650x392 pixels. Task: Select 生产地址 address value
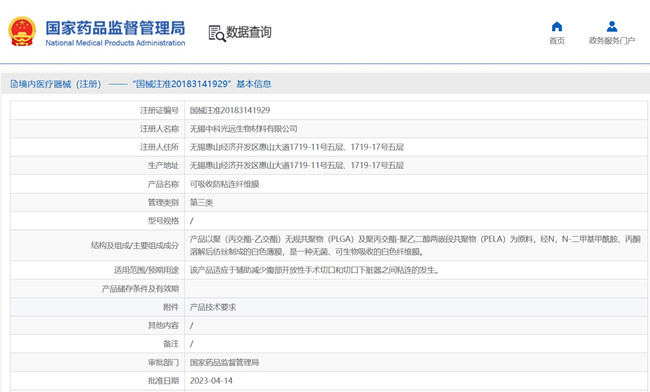[296, 165]
